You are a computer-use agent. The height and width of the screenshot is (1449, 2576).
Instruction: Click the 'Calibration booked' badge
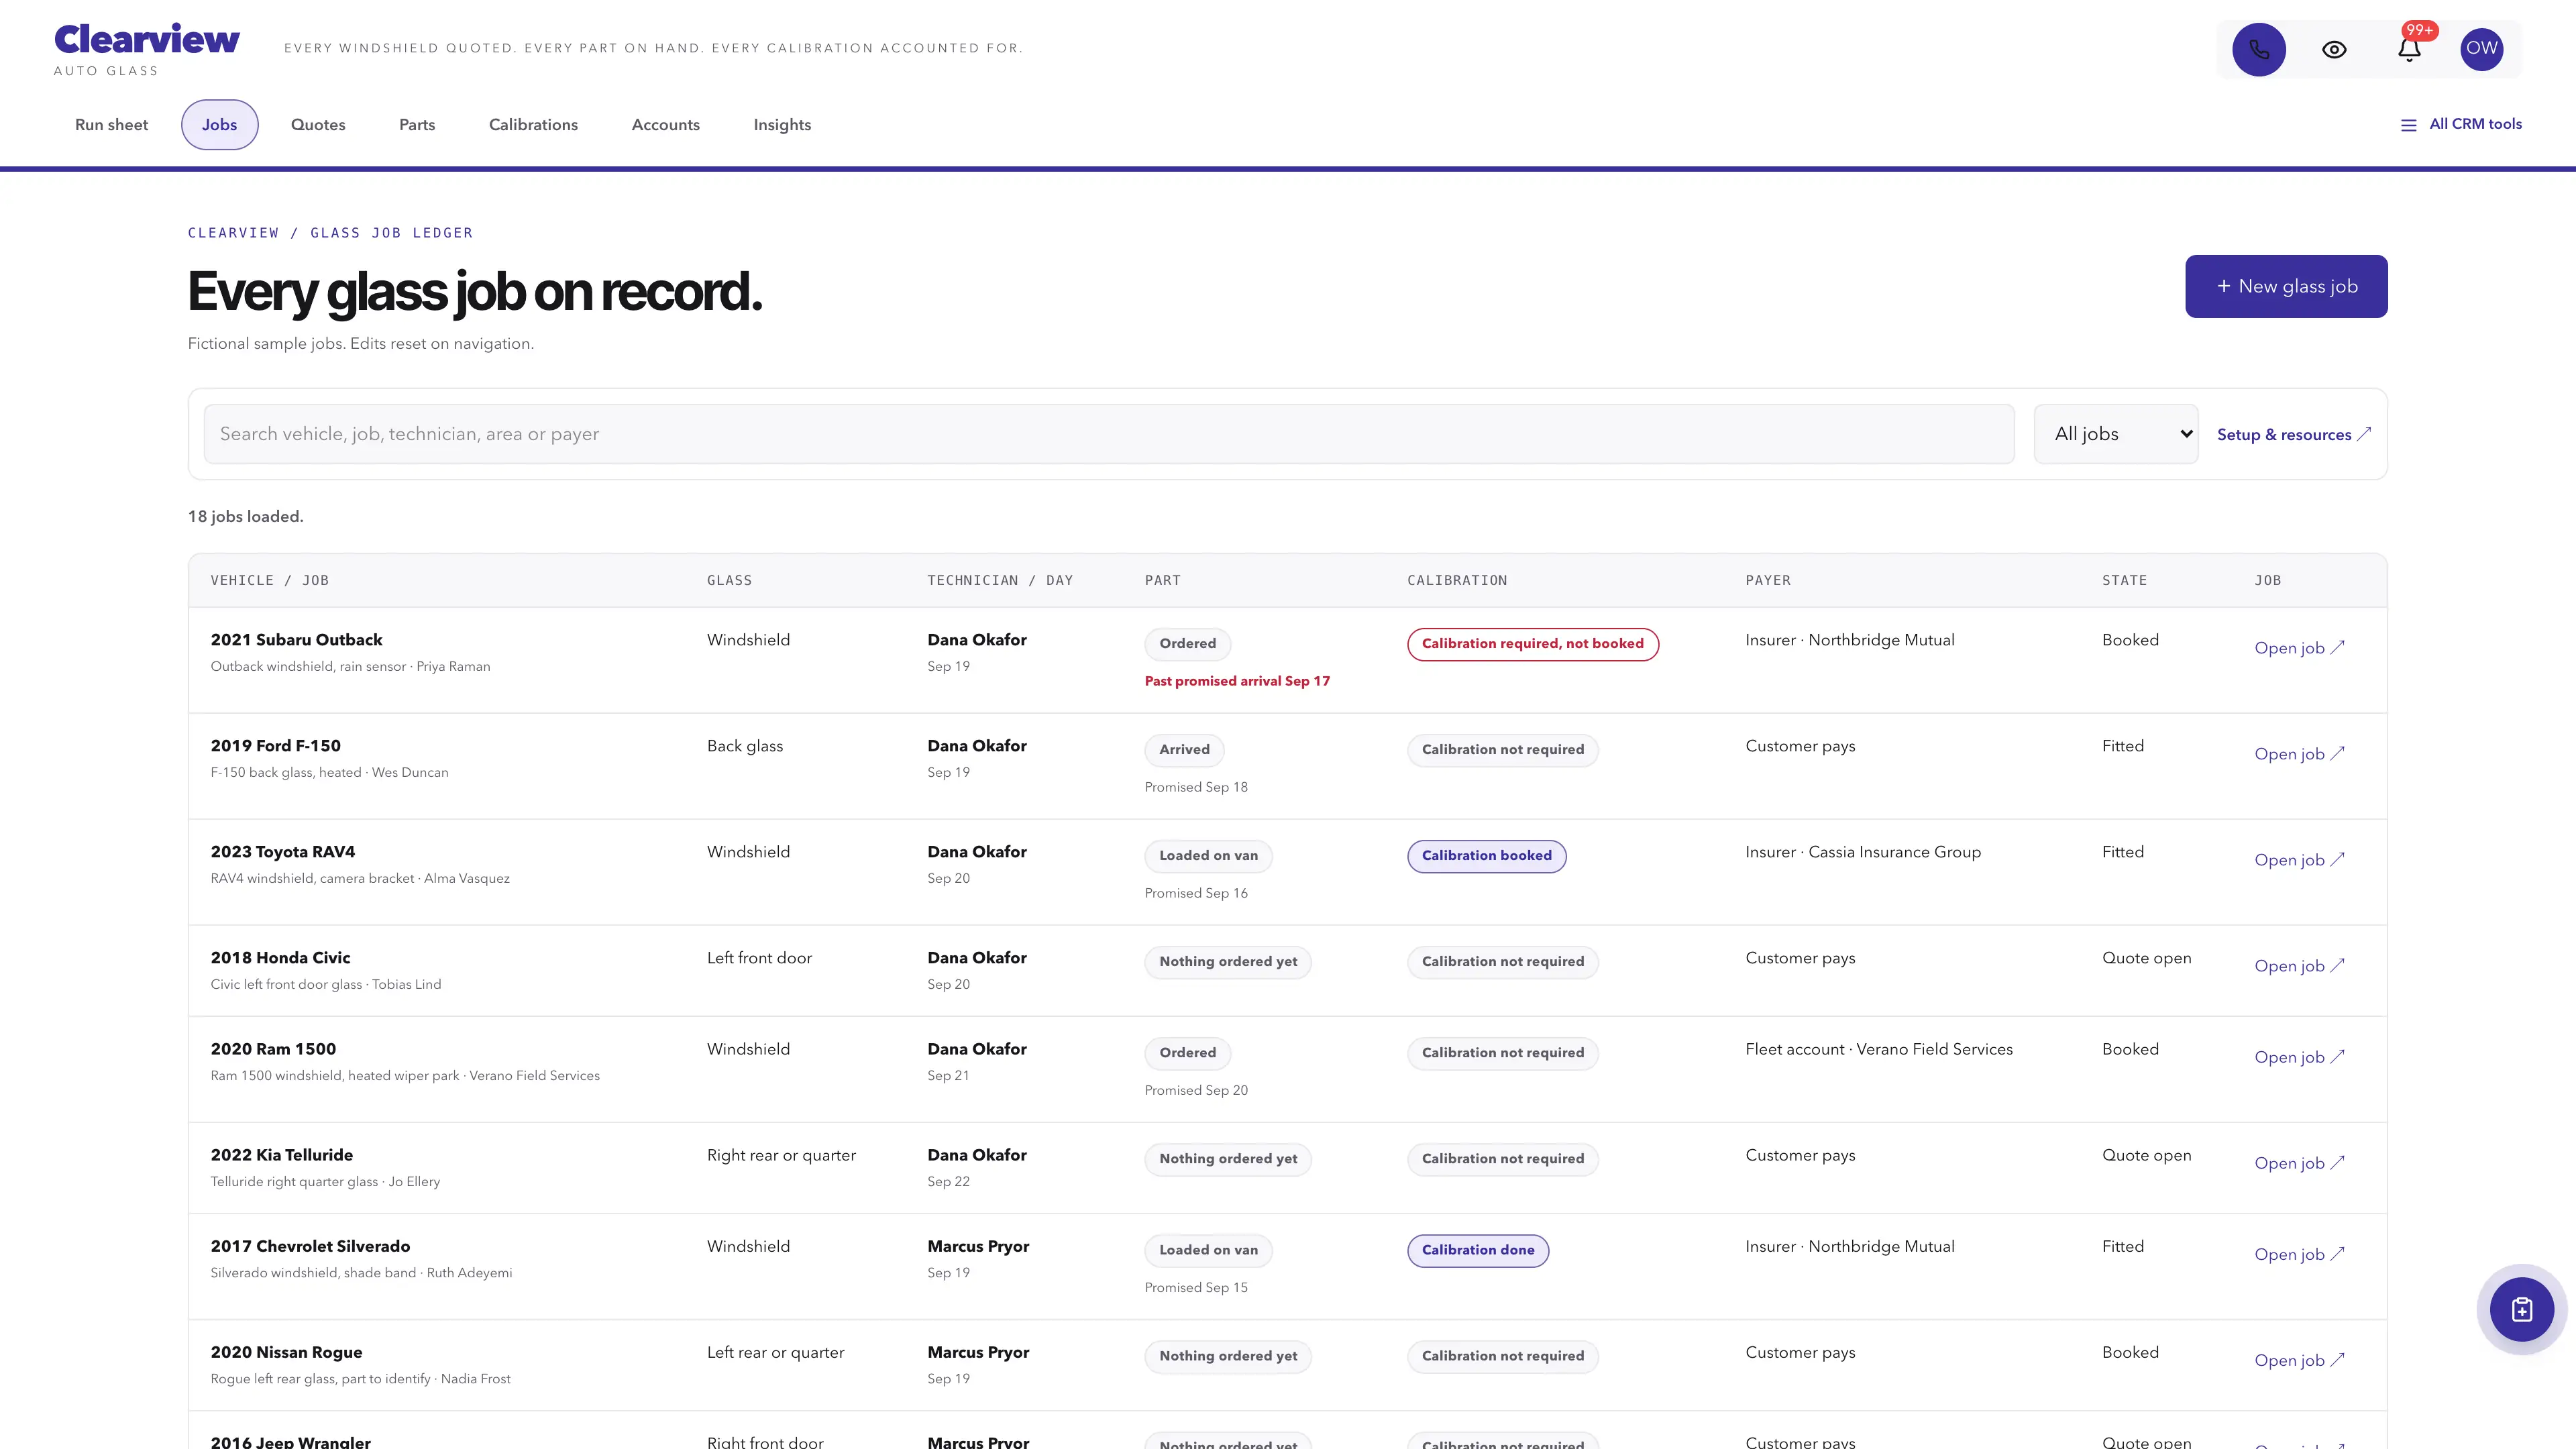click(x=1487, y=856)
